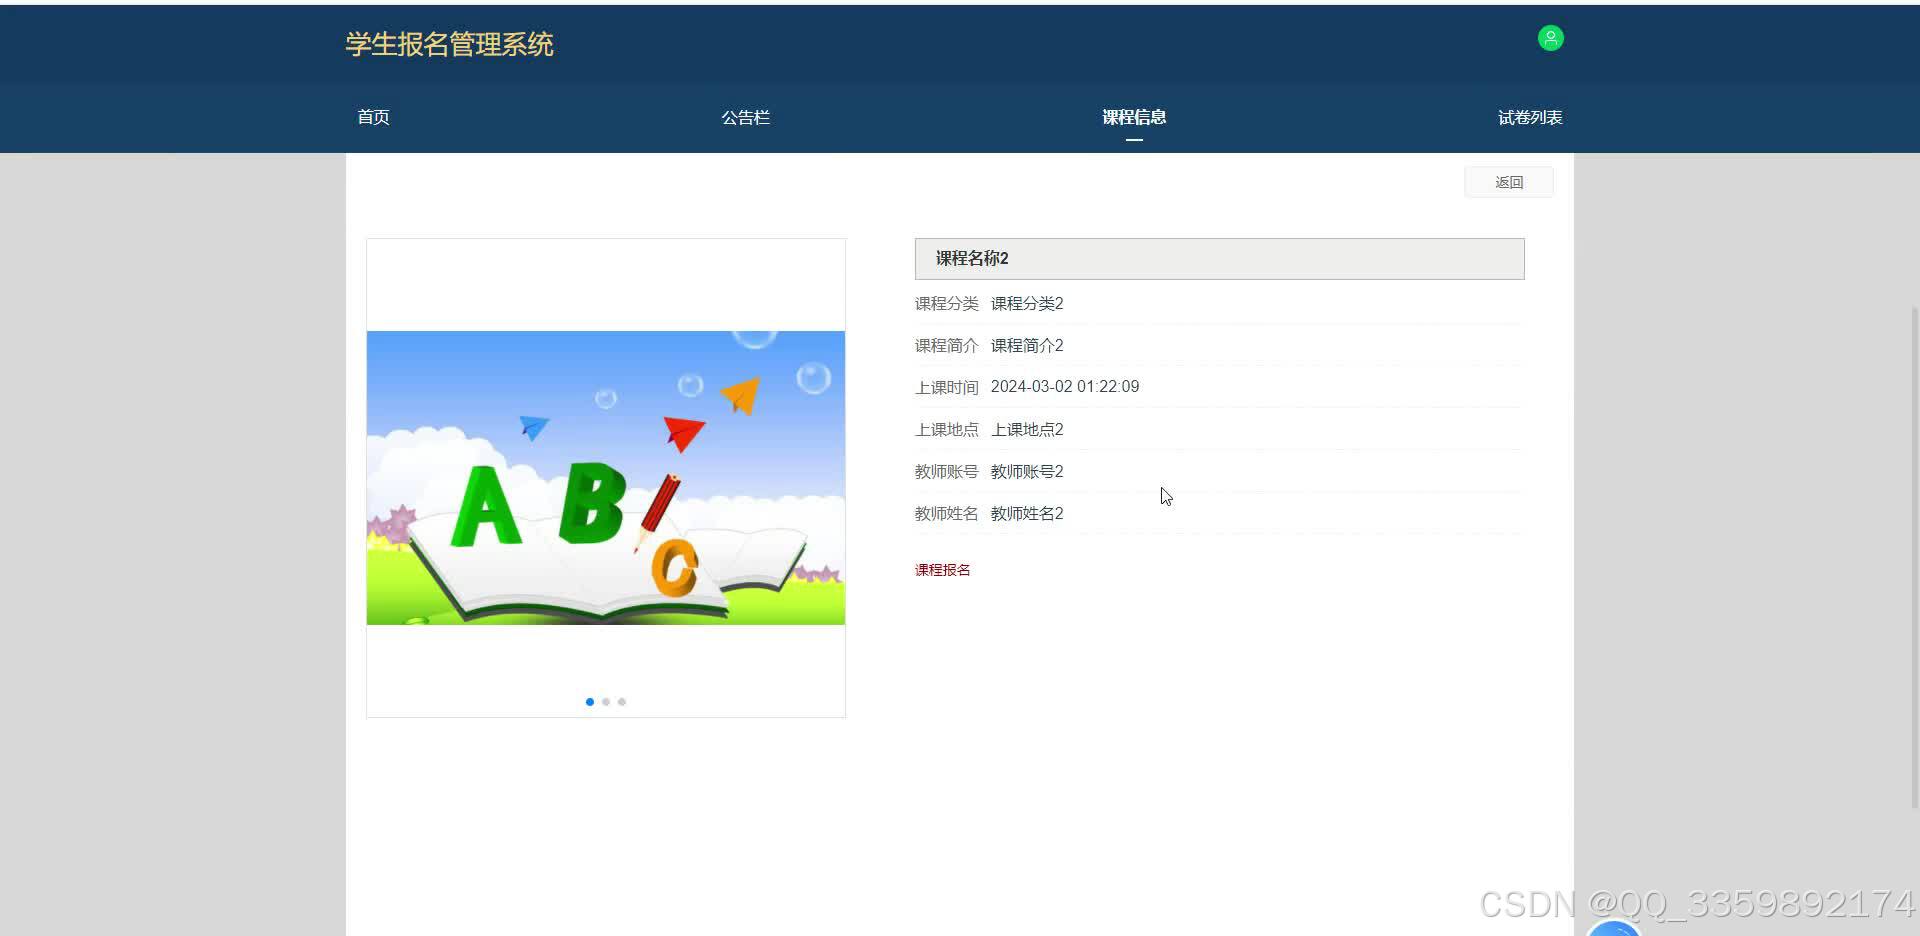Click the 上课地点2 class location value
The image size is (1920, 936).
point(1026,429)
